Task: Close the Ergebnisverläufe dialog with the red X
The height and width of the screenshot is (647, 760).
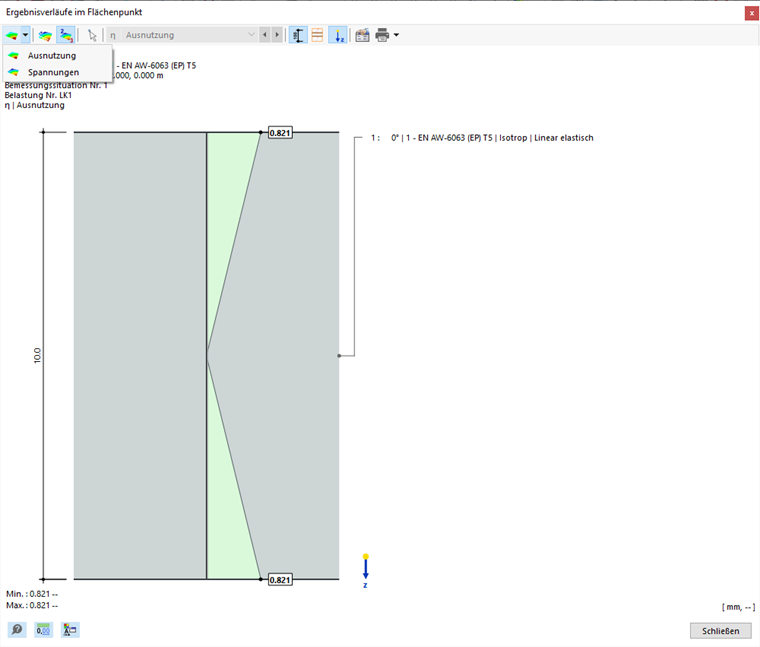Action: 752,13
